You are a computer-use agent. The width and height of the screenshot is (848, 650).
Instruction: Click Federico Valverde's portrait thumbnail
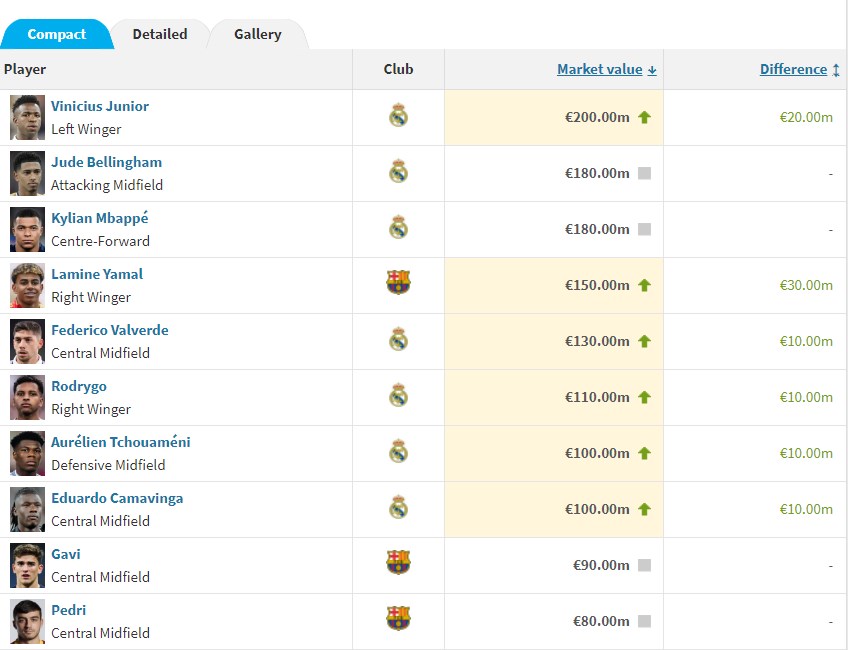(28, 341)
